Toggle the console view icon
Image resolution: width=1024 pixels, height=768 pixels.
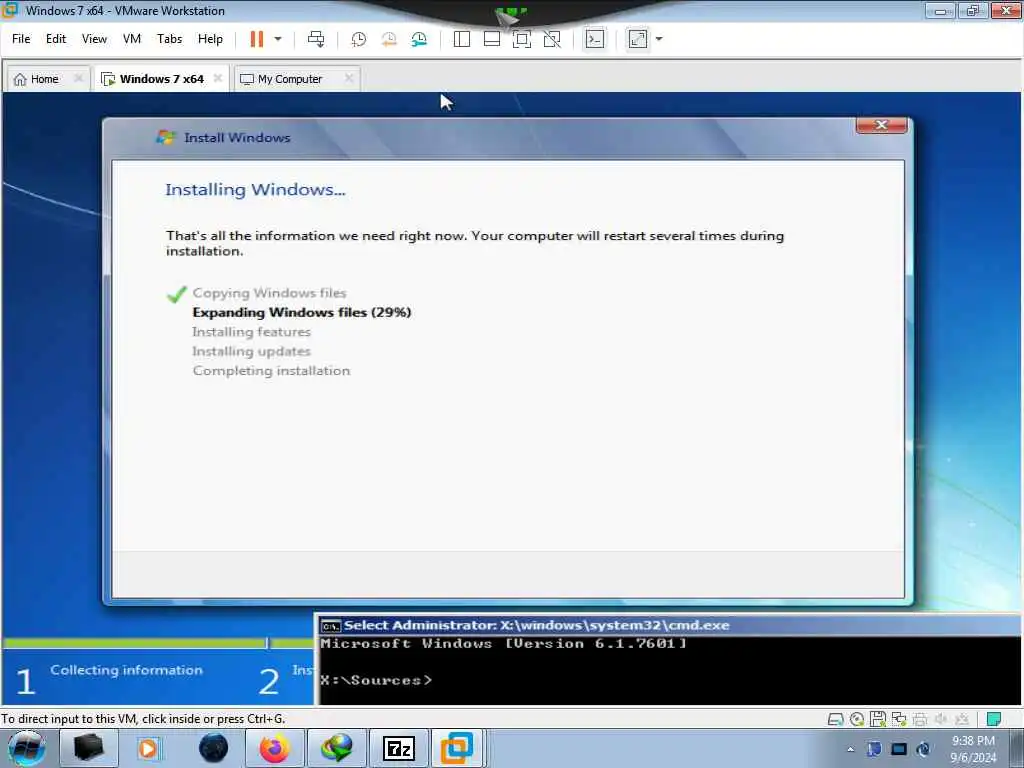594,39
